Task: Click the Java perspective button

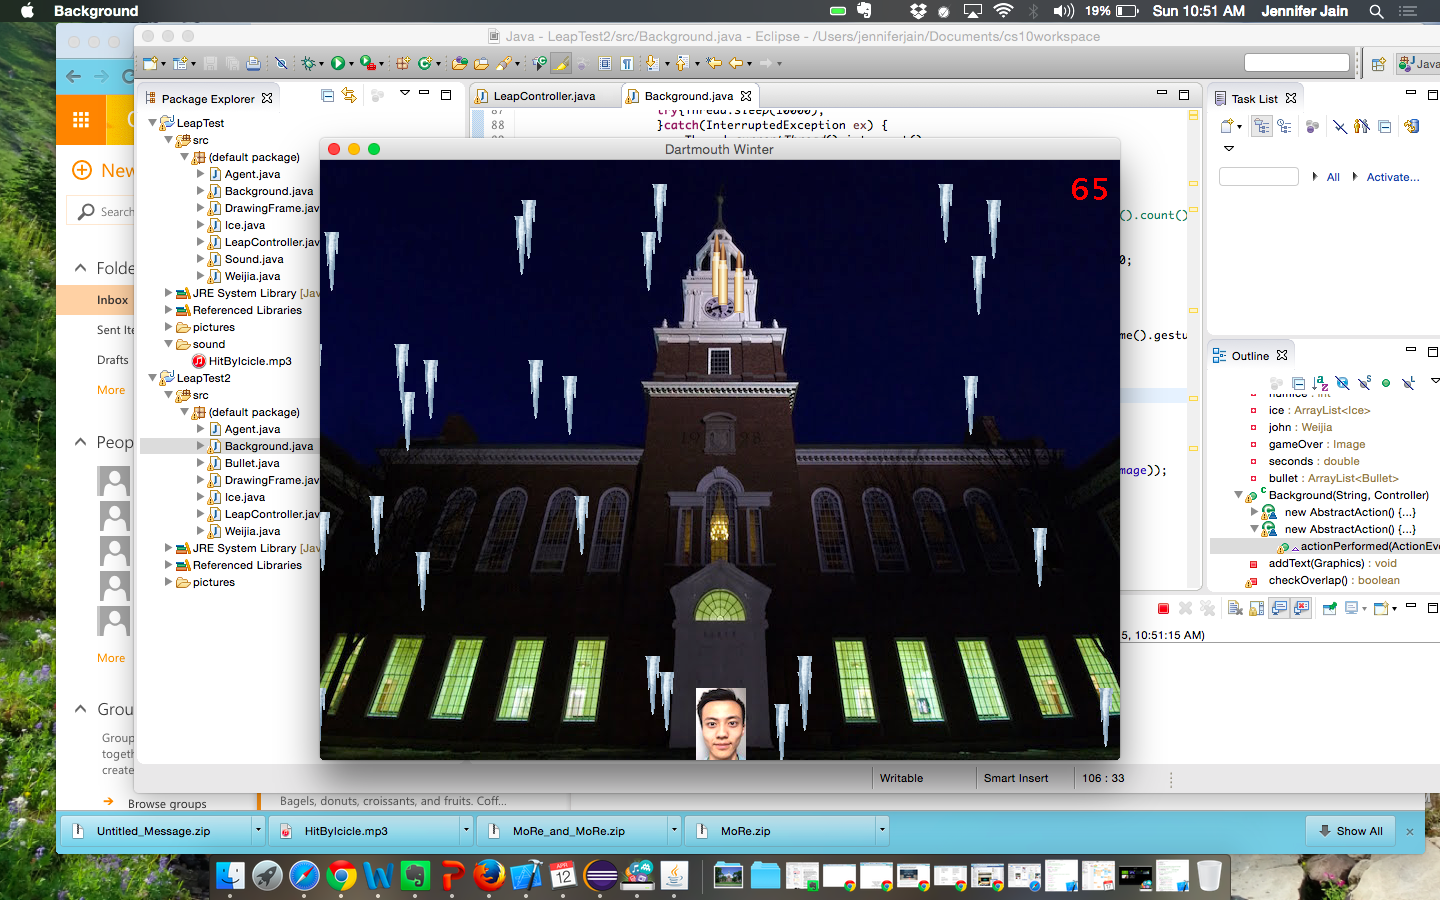Action: (1419, 64)
